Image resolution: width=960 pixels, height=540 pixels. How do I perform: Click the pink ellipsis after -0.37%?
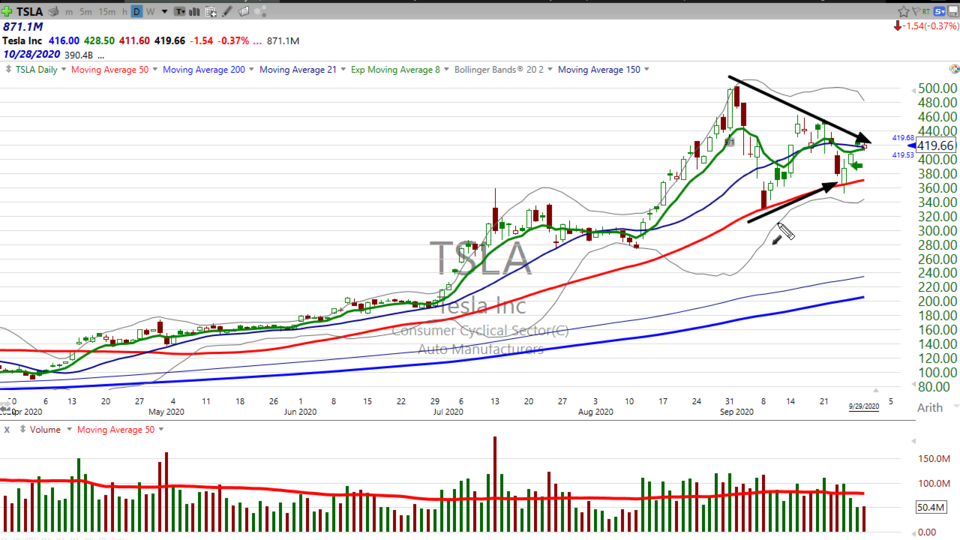point(258,42)
